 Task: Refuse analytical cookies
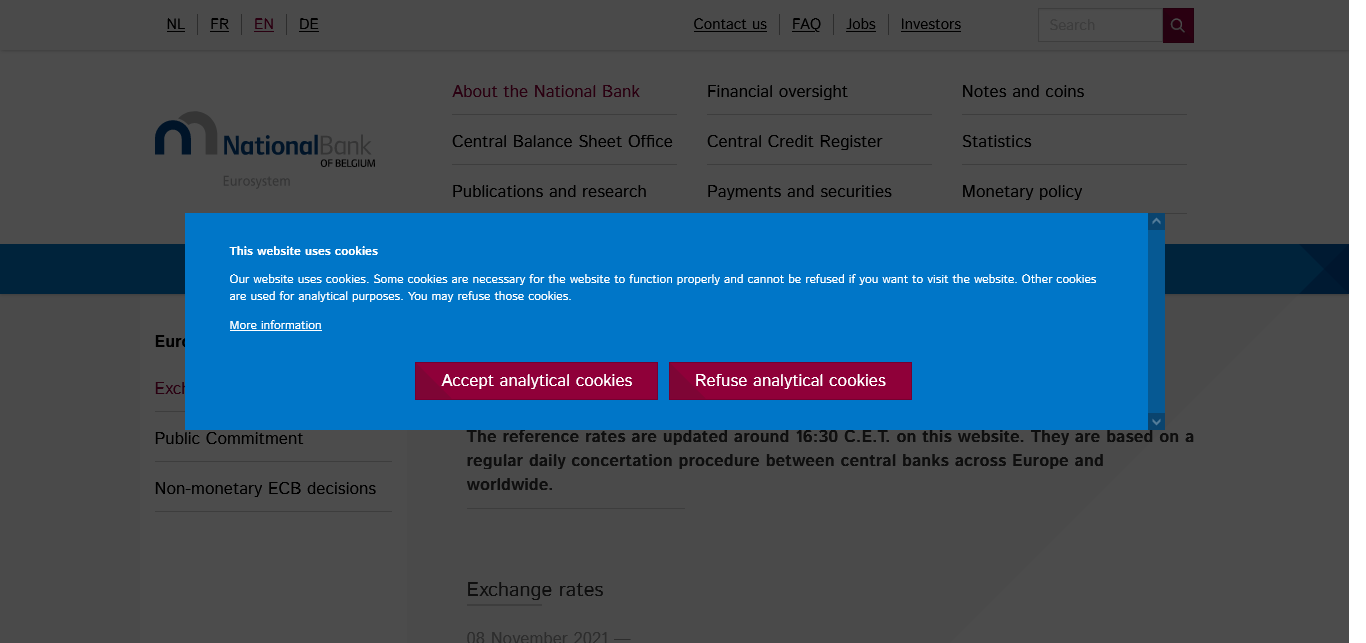point(790,381)
